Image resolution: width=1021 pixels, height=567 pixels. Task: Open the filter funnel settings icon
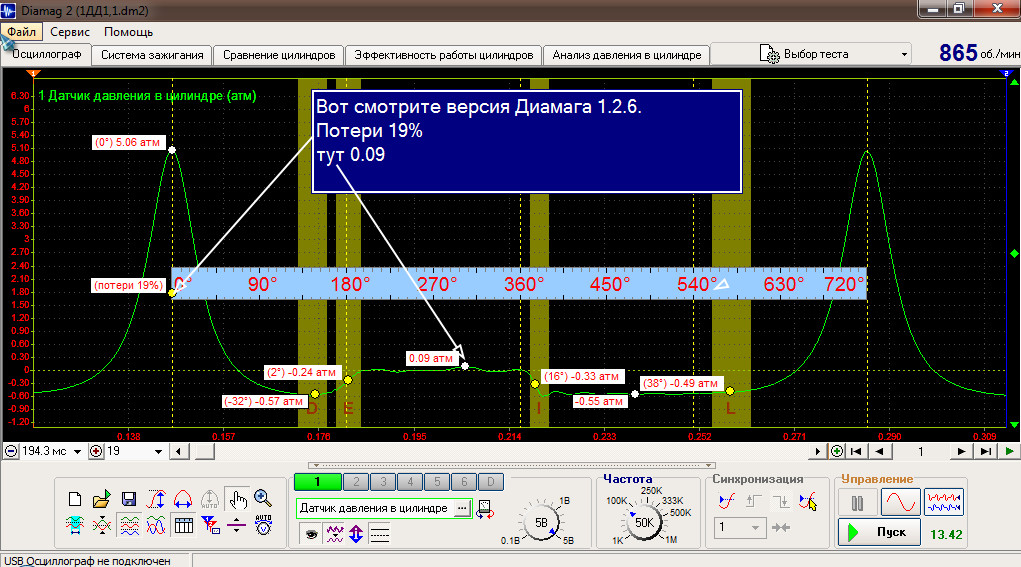click(x=210, y=525)
